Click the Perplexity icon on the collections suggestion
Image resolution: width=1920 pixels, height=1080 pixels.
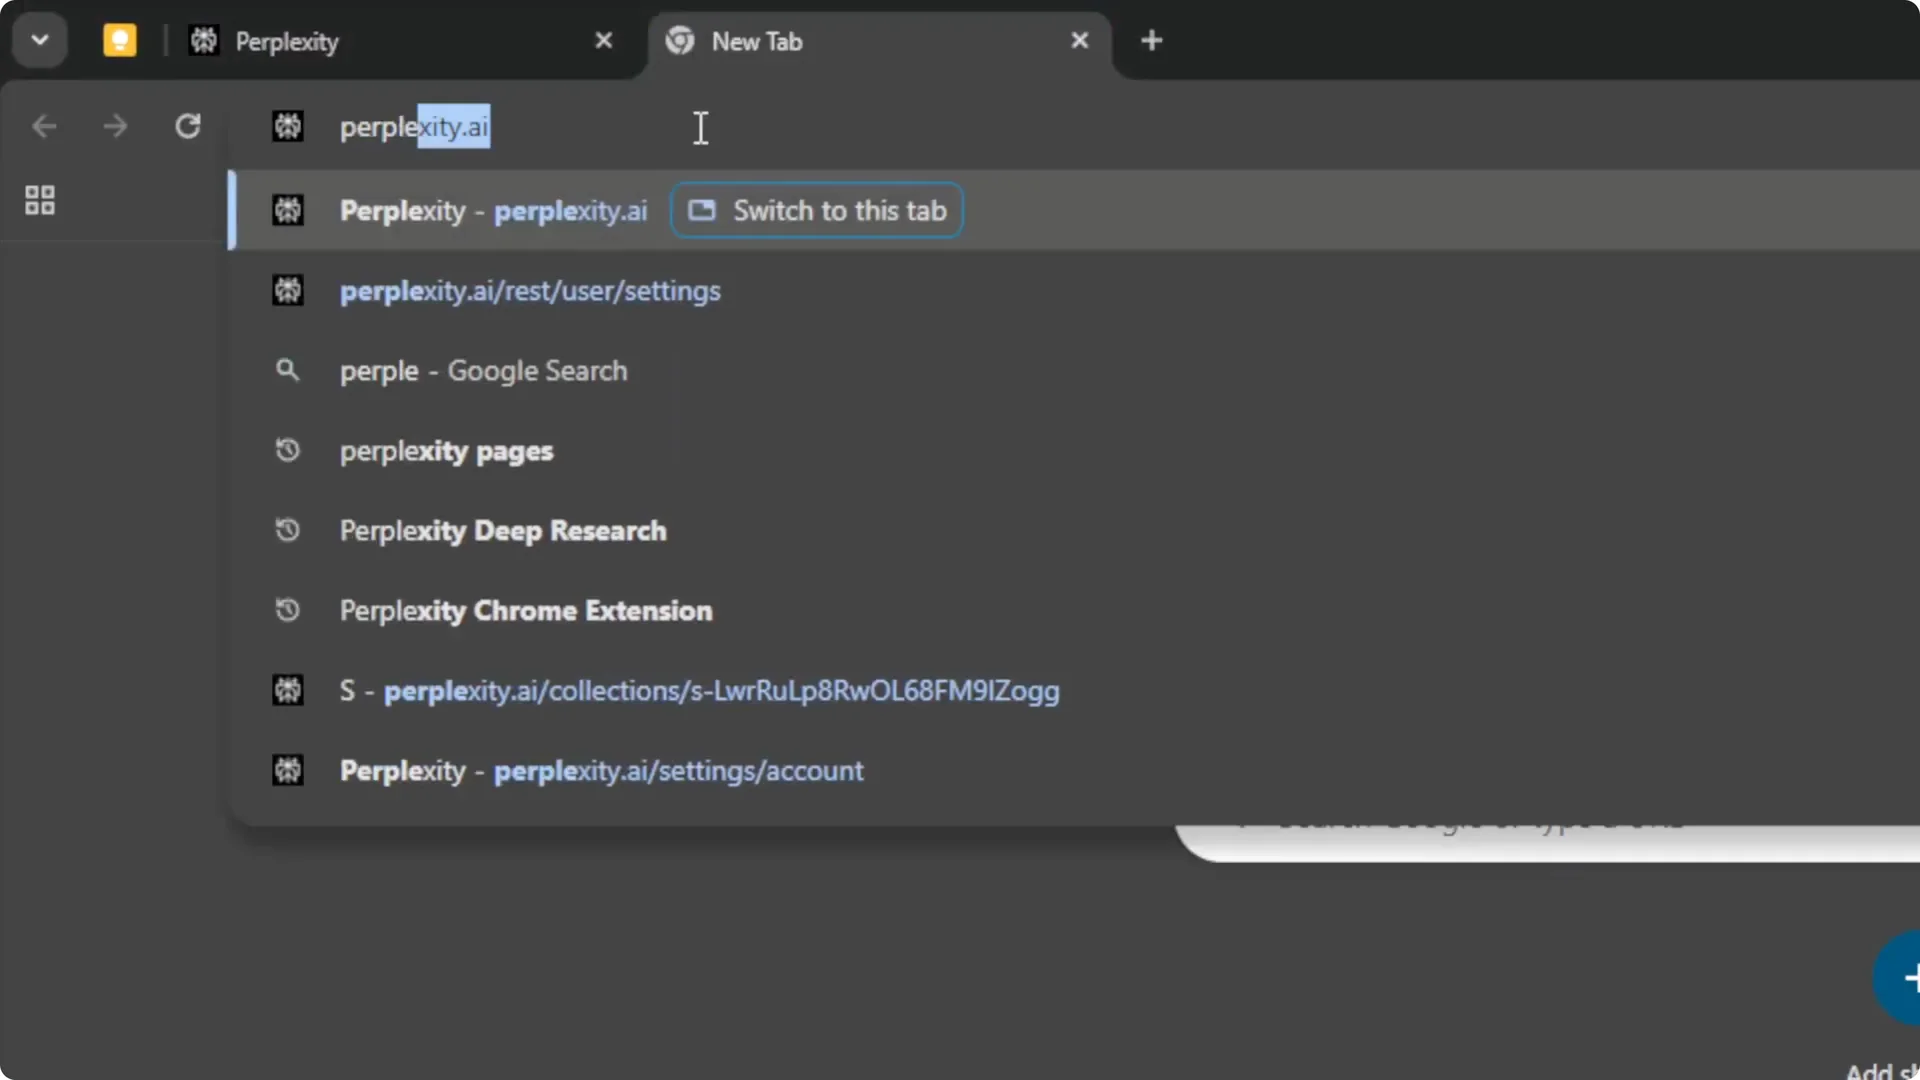pos(287,690)
